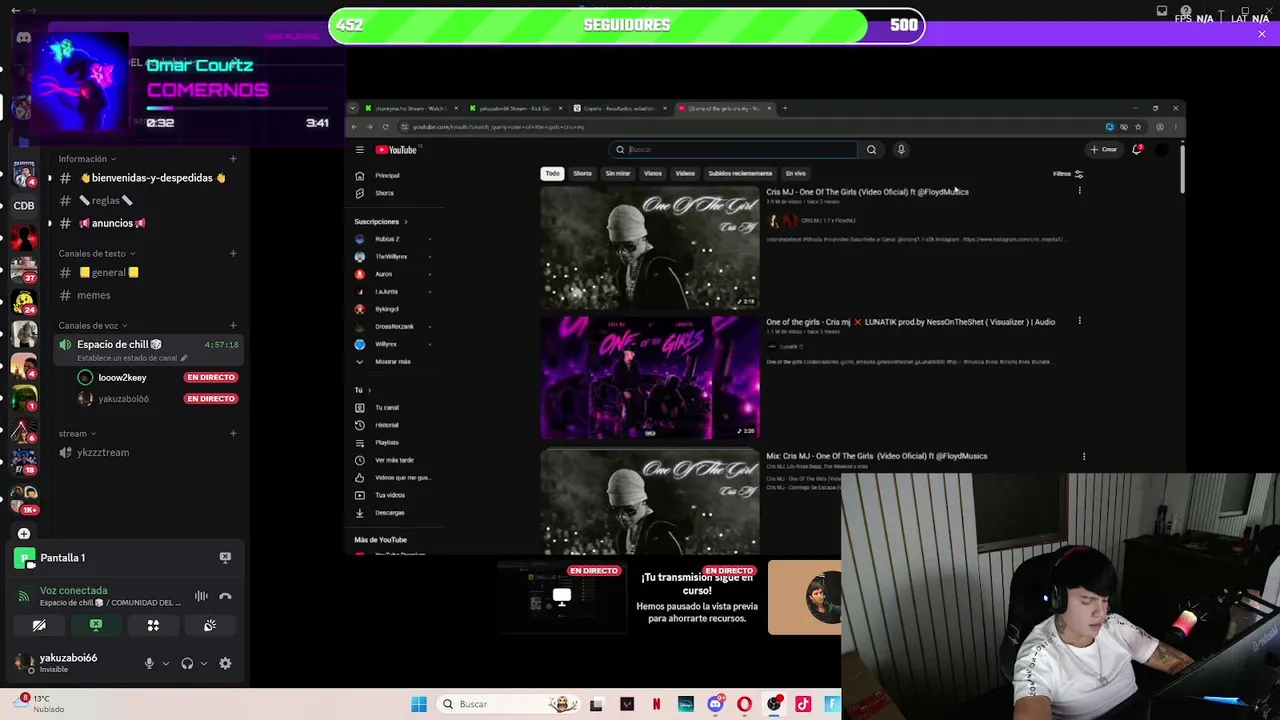Image resolution: width=1280 pixels, height=720 pixels.
Task: Select the Todo filter chip
Action: click(552, 174)
